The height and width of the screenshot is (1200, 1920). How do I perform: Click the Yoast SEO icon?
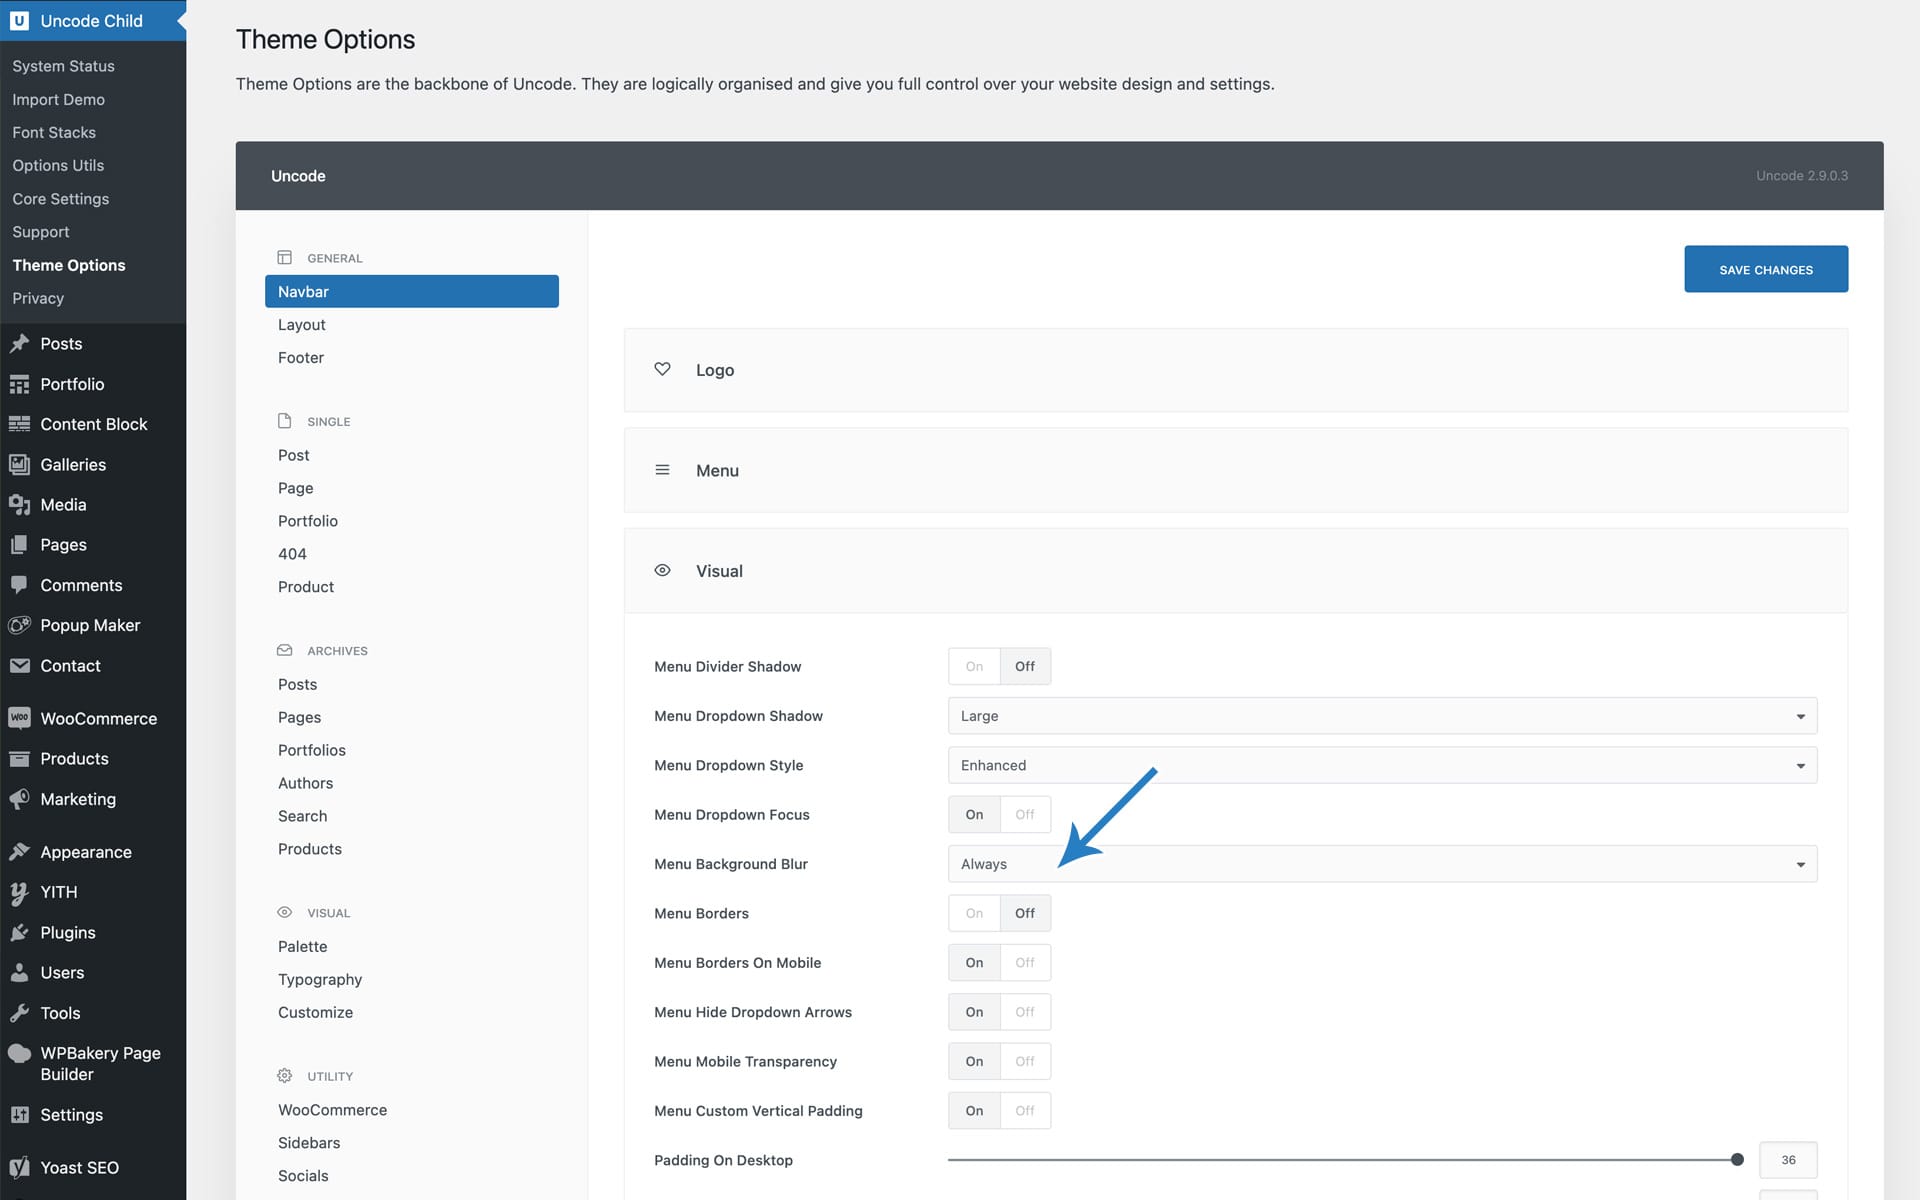pos(19,1167)
